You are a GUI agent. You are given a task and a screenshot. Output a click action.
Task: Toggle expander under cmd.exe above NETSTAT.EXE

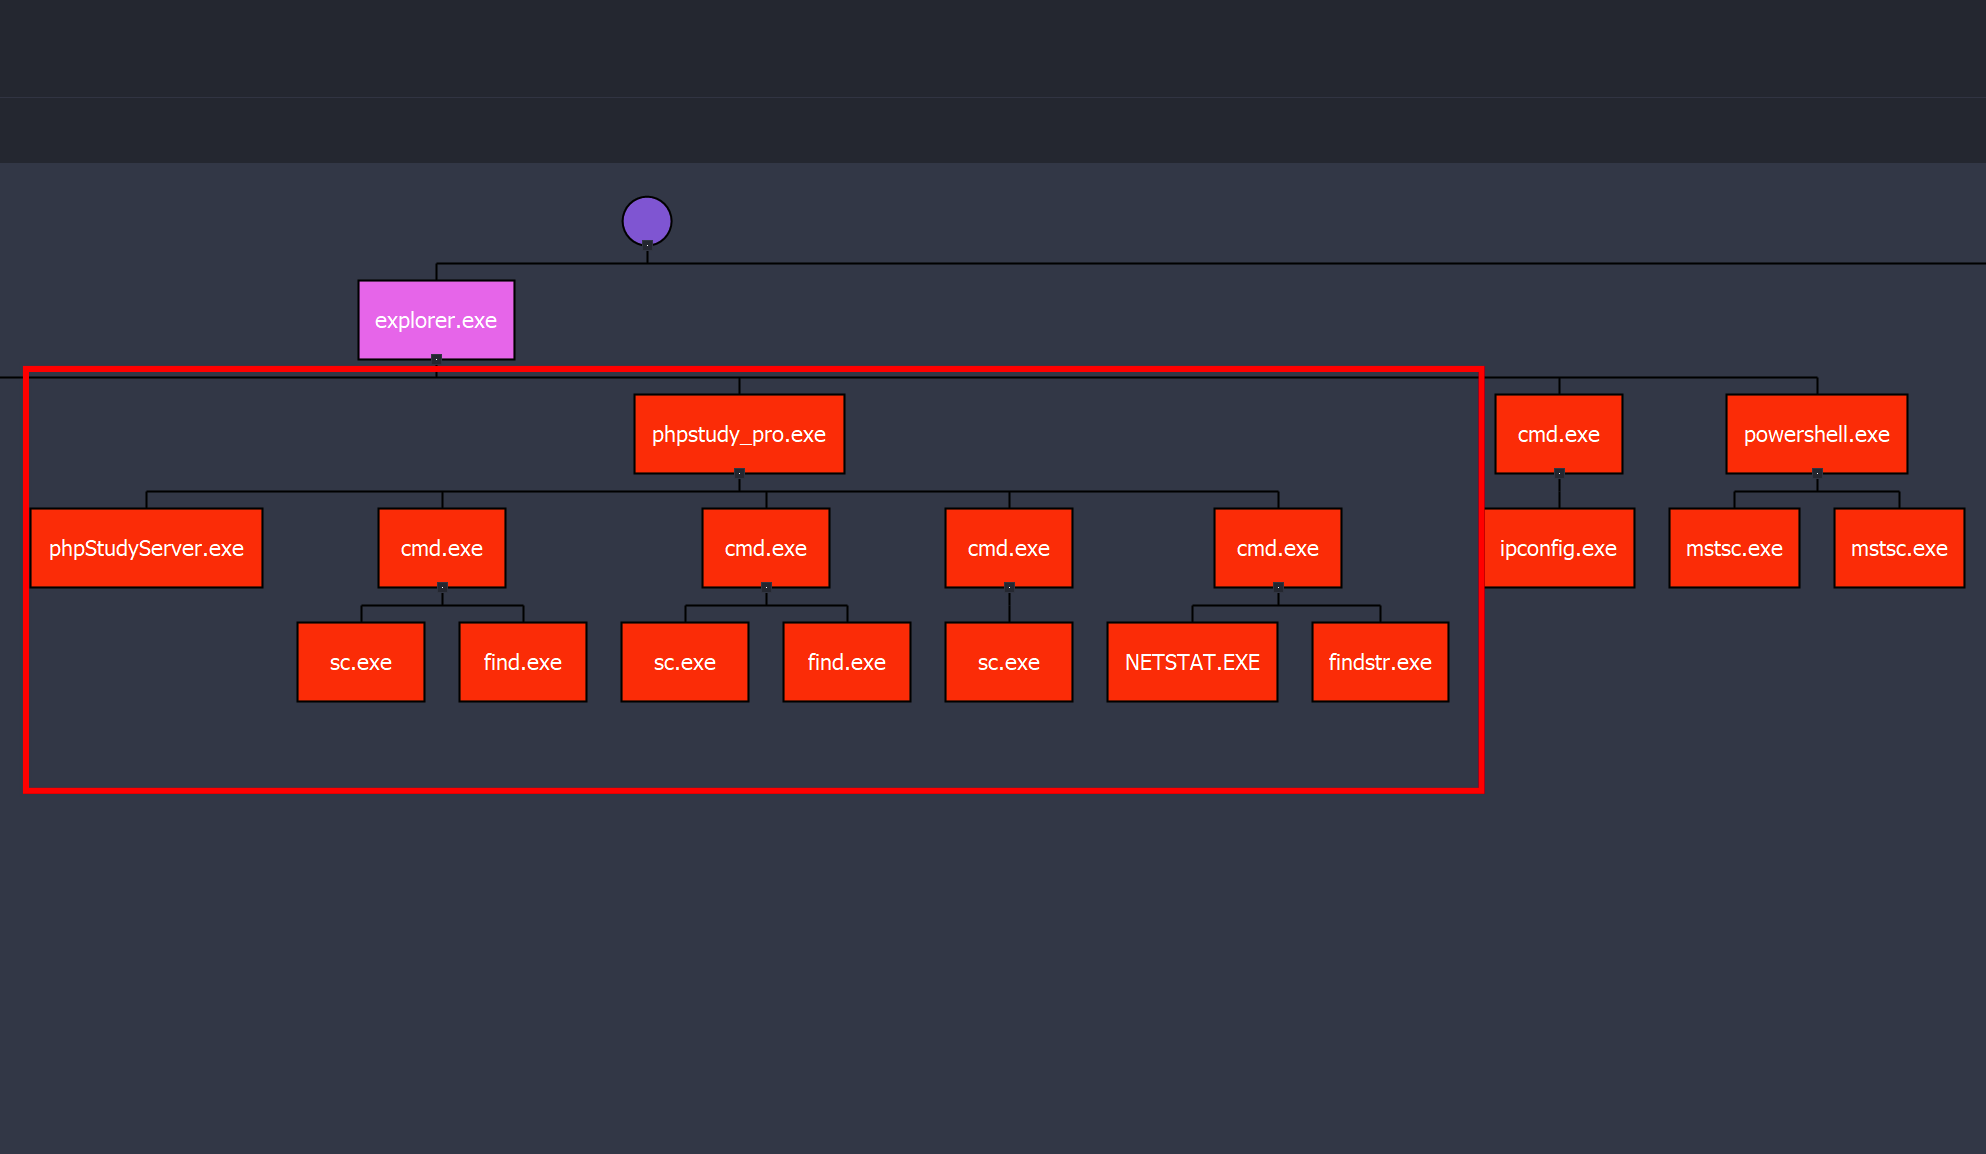[1278, 587]
